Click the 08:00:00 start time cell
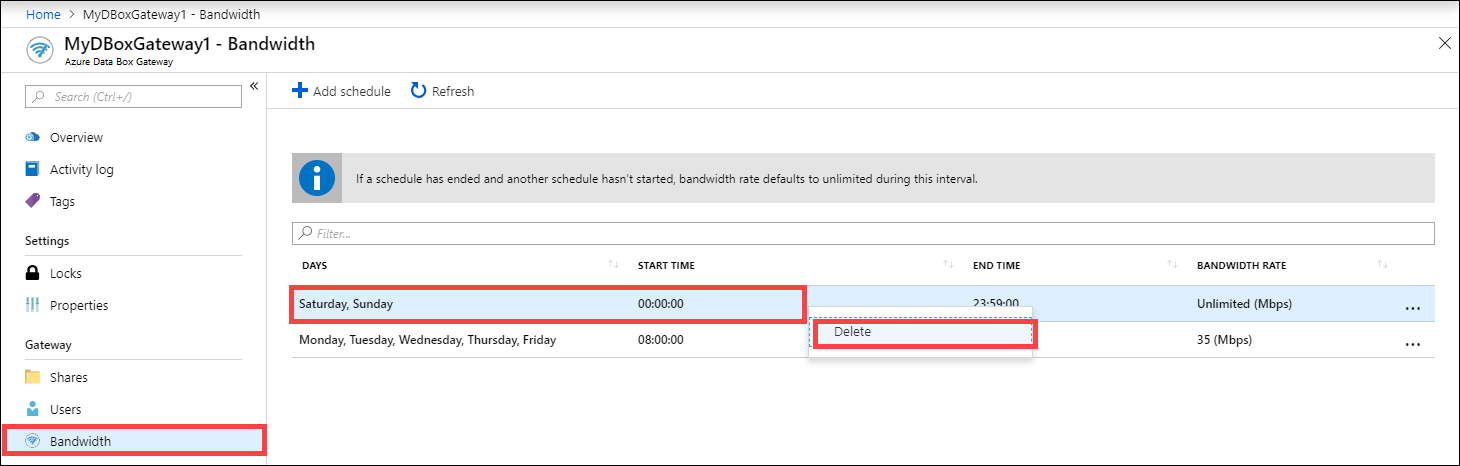 [661, 339]
